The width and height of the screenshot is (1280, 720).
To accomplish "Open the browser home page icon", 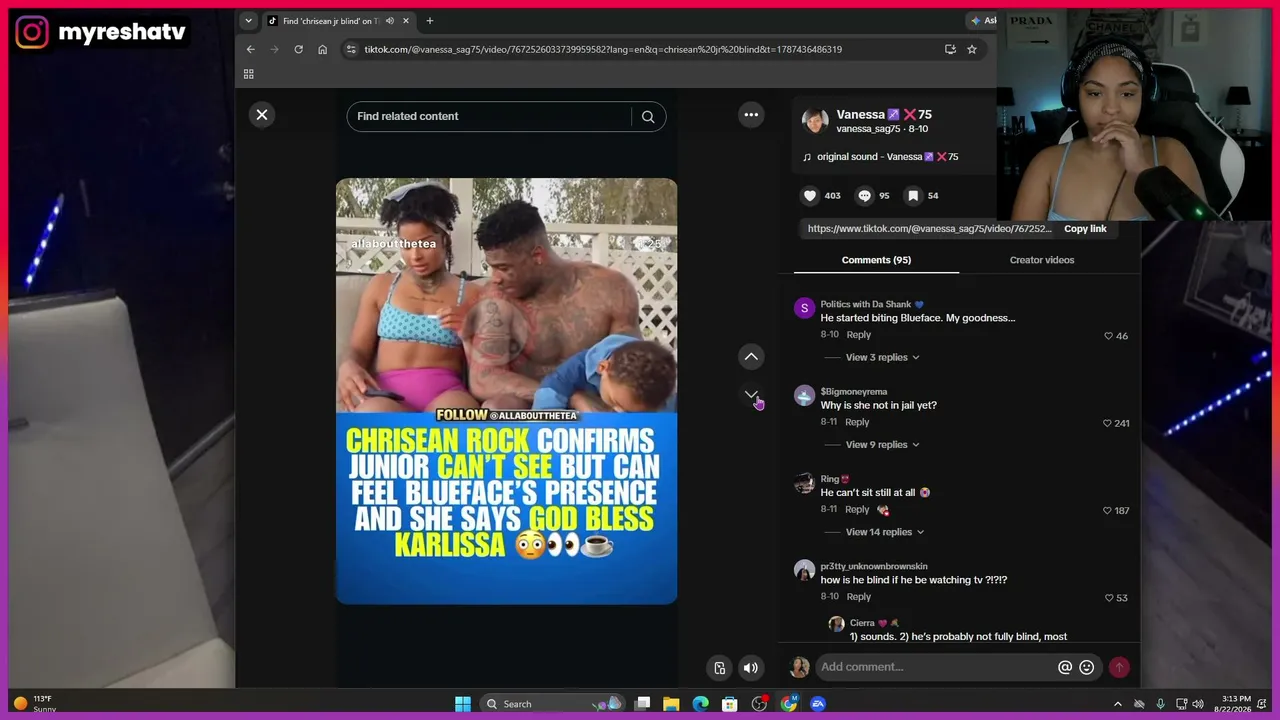I will [322, 49].
